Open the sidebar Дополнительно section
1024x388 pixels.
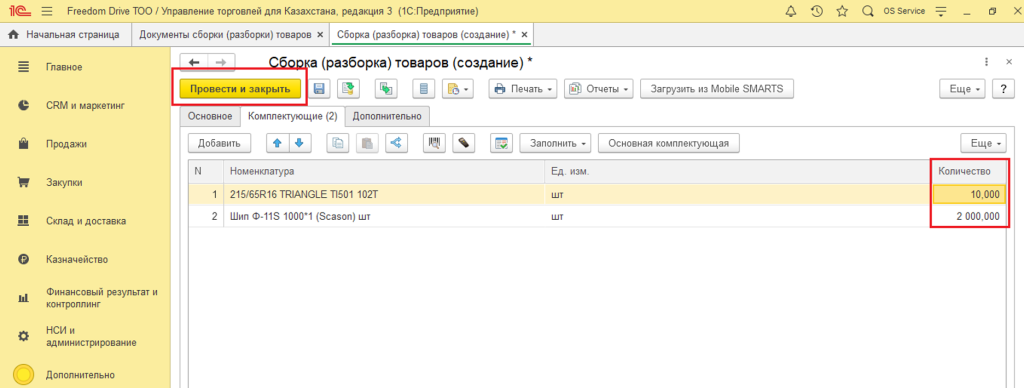[x=80, y=375]
